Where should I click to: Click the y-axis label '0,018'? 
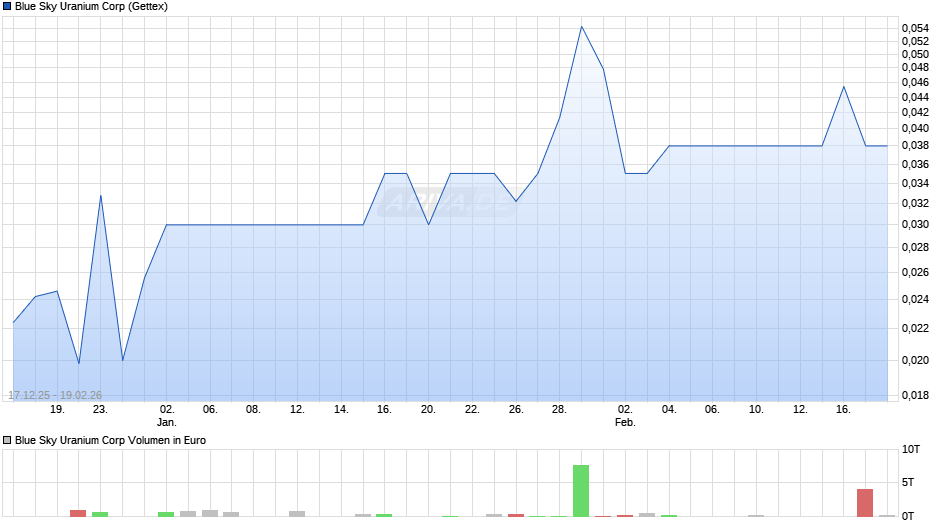coord(915,395)
